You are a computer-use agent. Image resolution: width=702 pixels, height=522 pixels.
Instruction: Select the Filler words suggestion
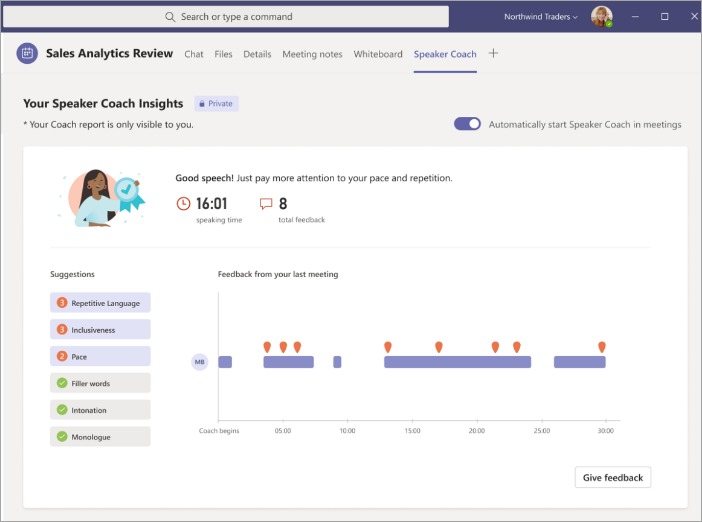tap(100, 383)
